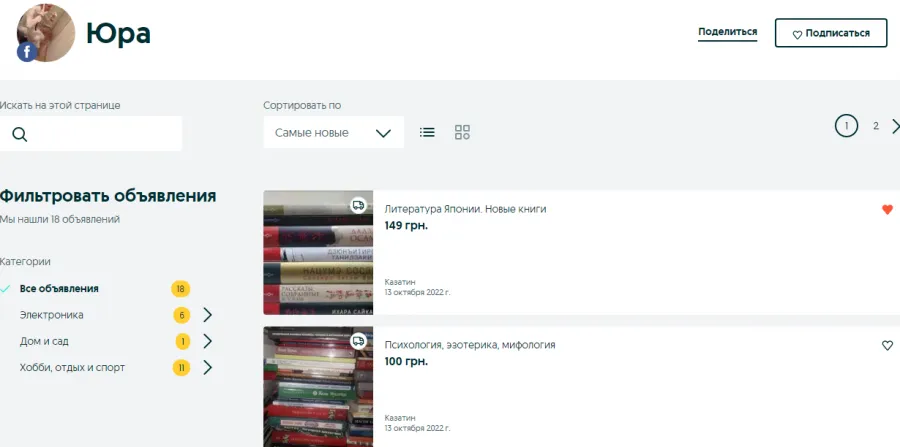Unfavorite the Литература Японии listing heart
The height and width of the screenshot is (447, 900).
click(x=887, y=210)
